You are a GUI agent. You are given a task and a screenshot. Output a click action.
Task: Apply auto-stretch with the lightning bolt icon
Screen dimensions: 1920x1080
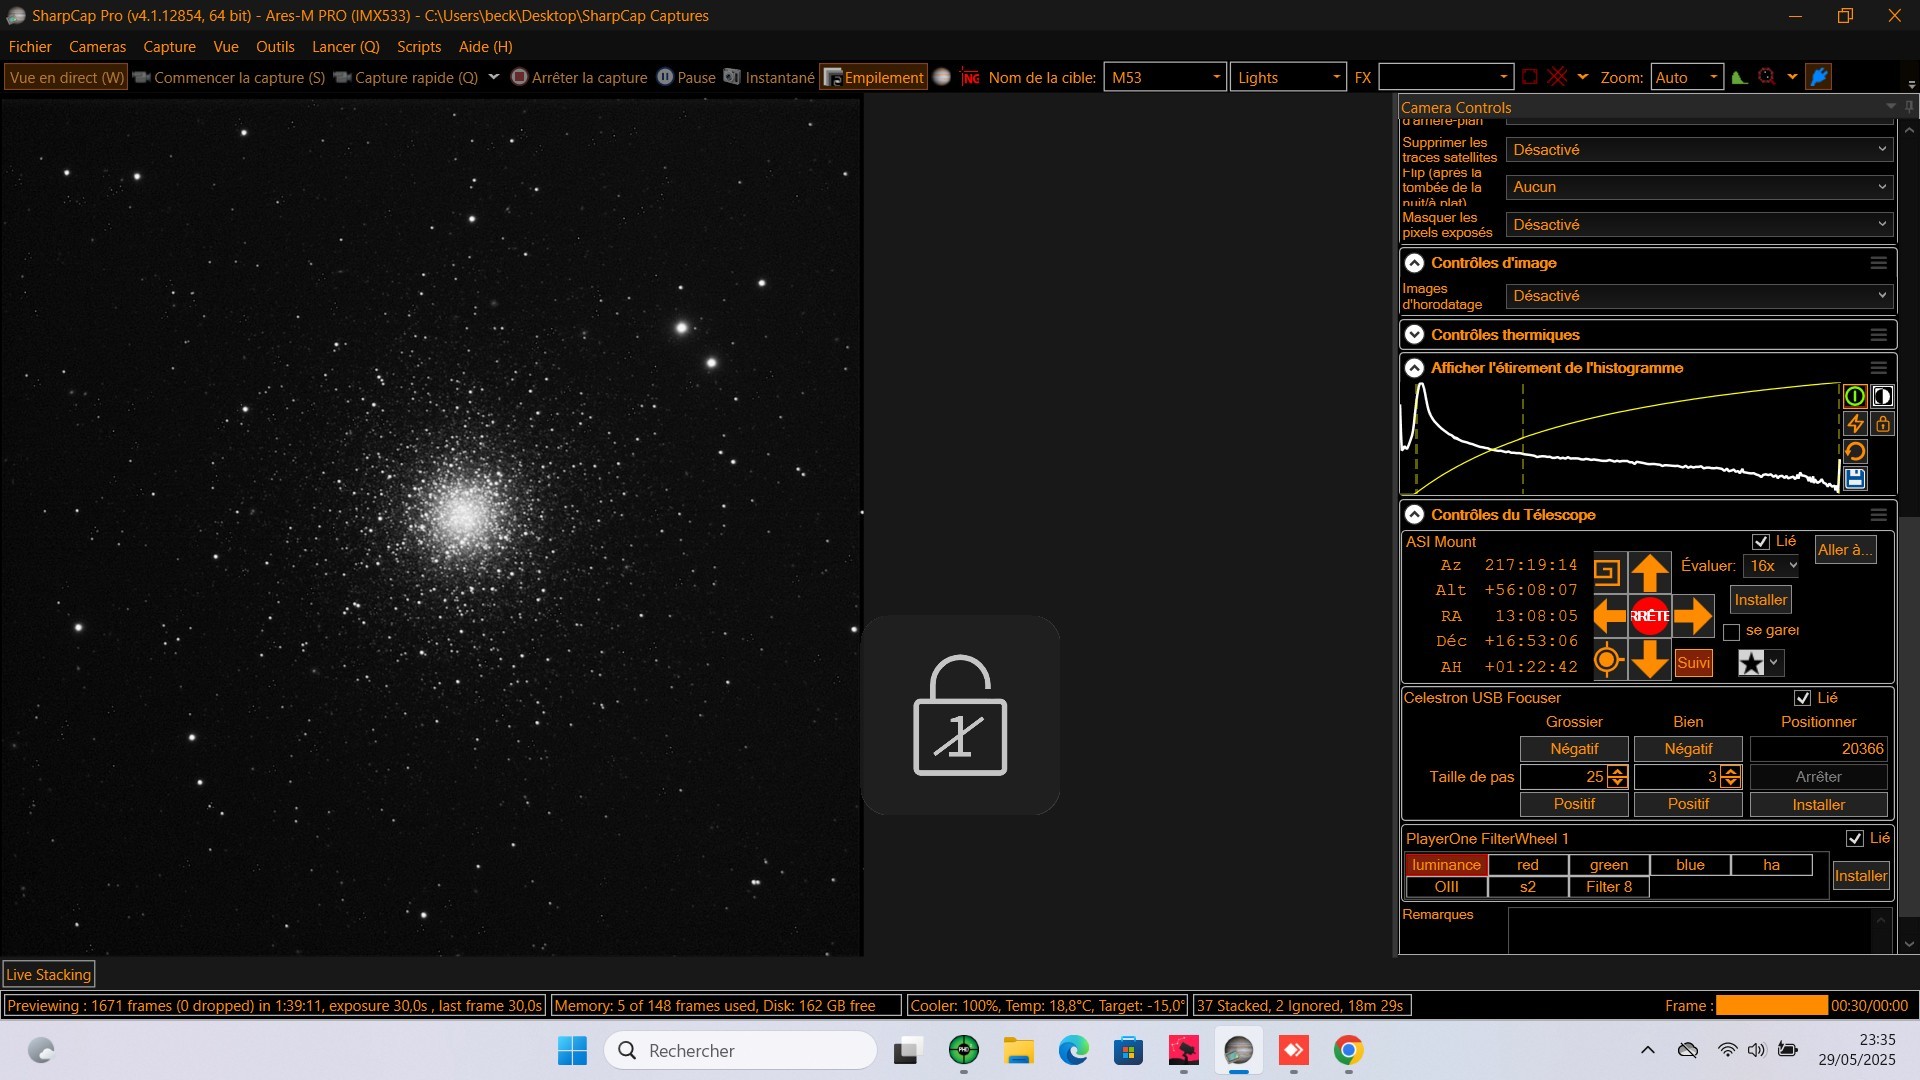pos(1855,424)
